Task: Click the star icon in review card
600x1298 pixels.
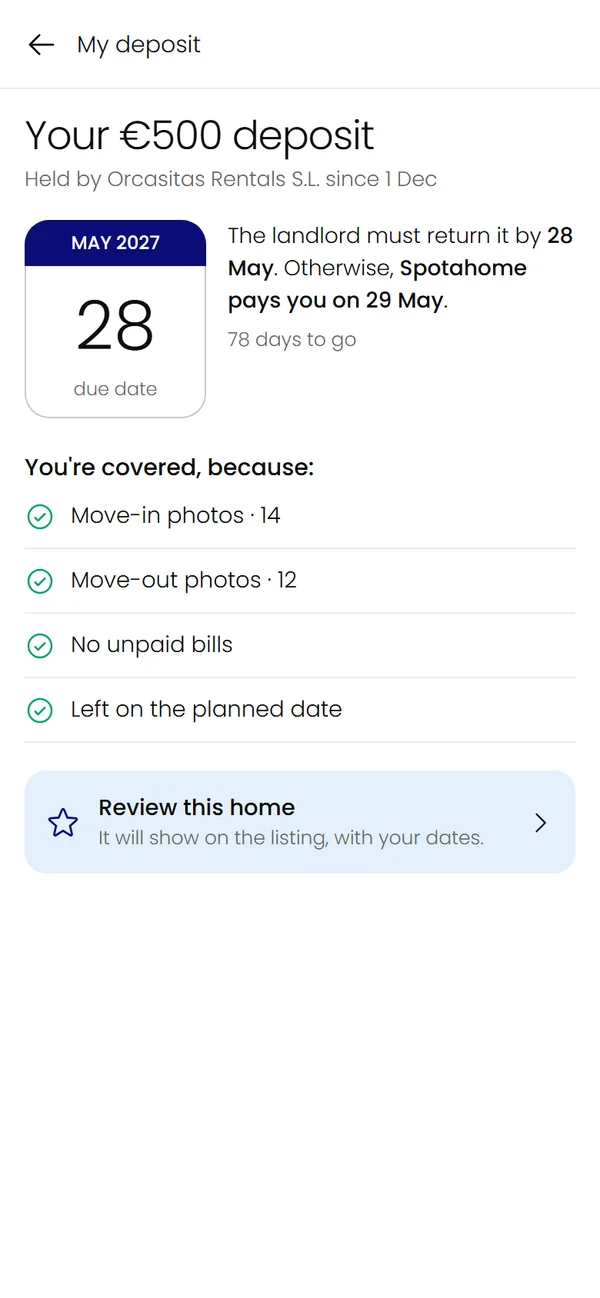Action: click(x=63, y=823)
